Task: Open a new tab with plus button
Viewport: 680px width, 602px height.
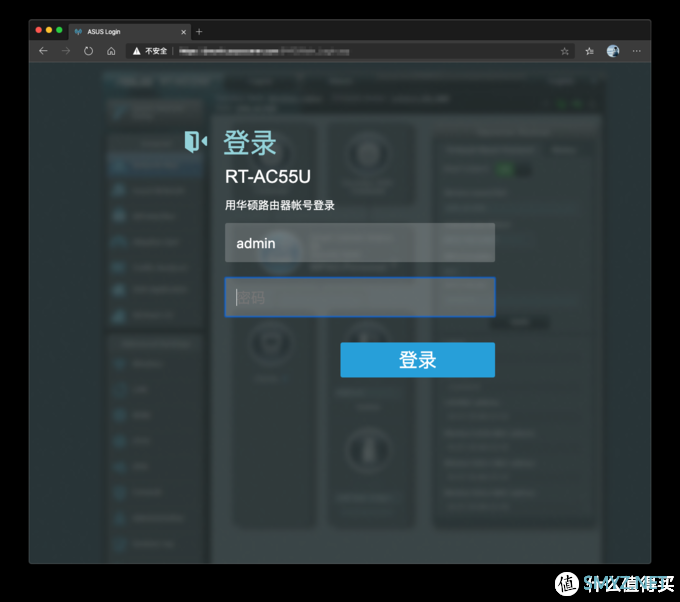Action: (x=199, y=32)
